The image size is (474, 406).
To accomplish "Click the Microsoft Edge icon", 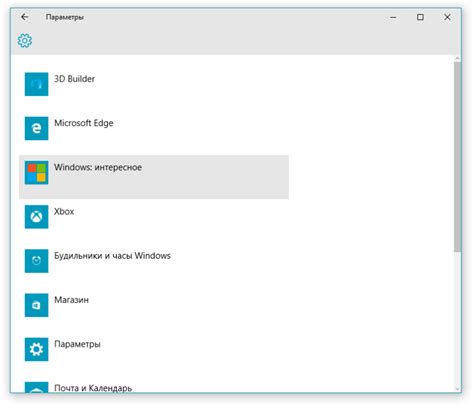I will click(36, 128).
